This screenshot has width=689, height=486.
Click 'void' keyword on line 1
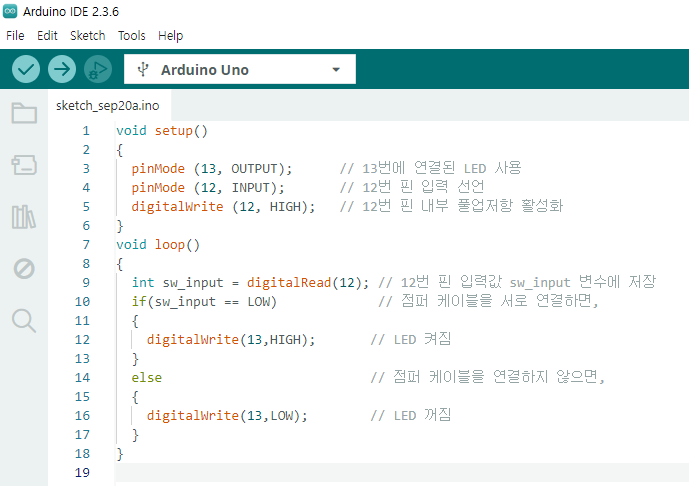[131, 131]
